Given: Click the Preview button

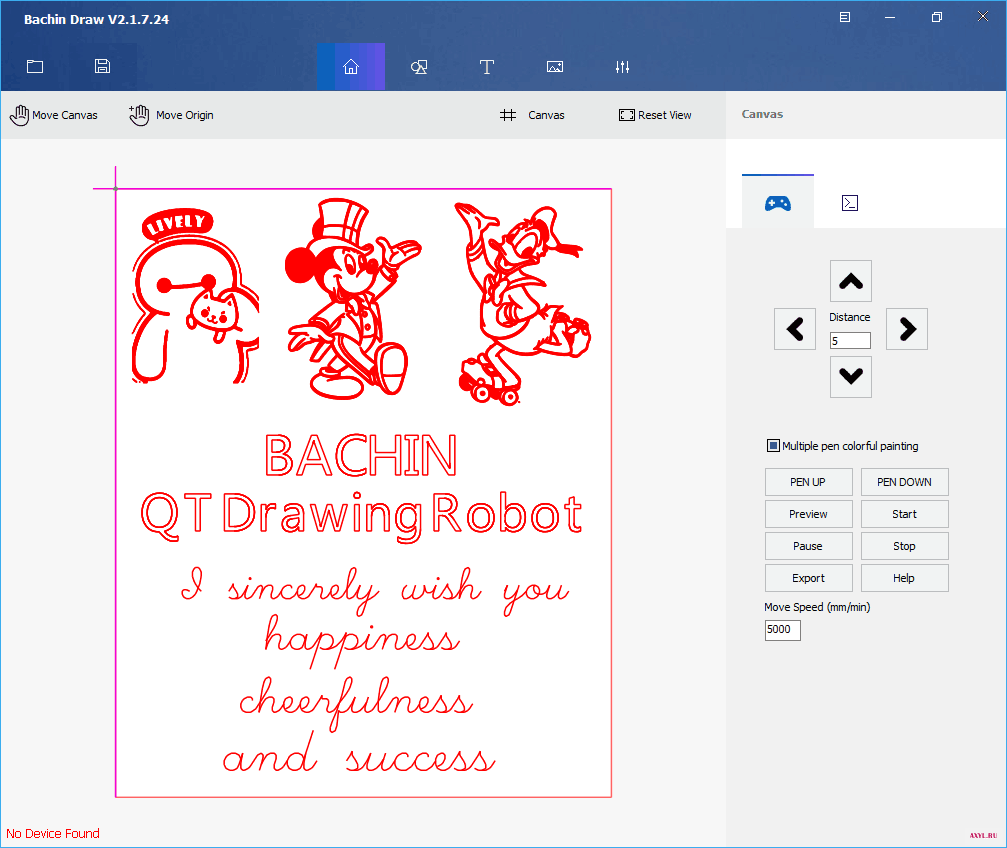Looking at the screenshot, I should [x=809, y=514].
